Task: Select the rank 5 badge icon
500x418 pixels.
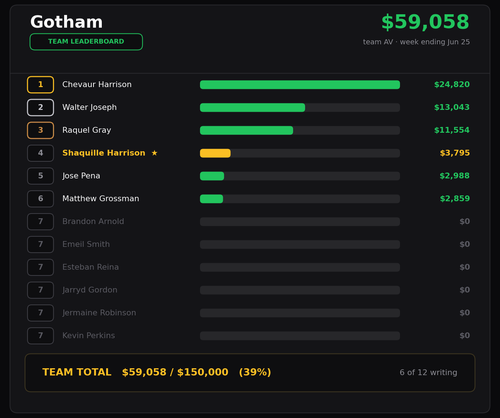Action: coord(40,176)
